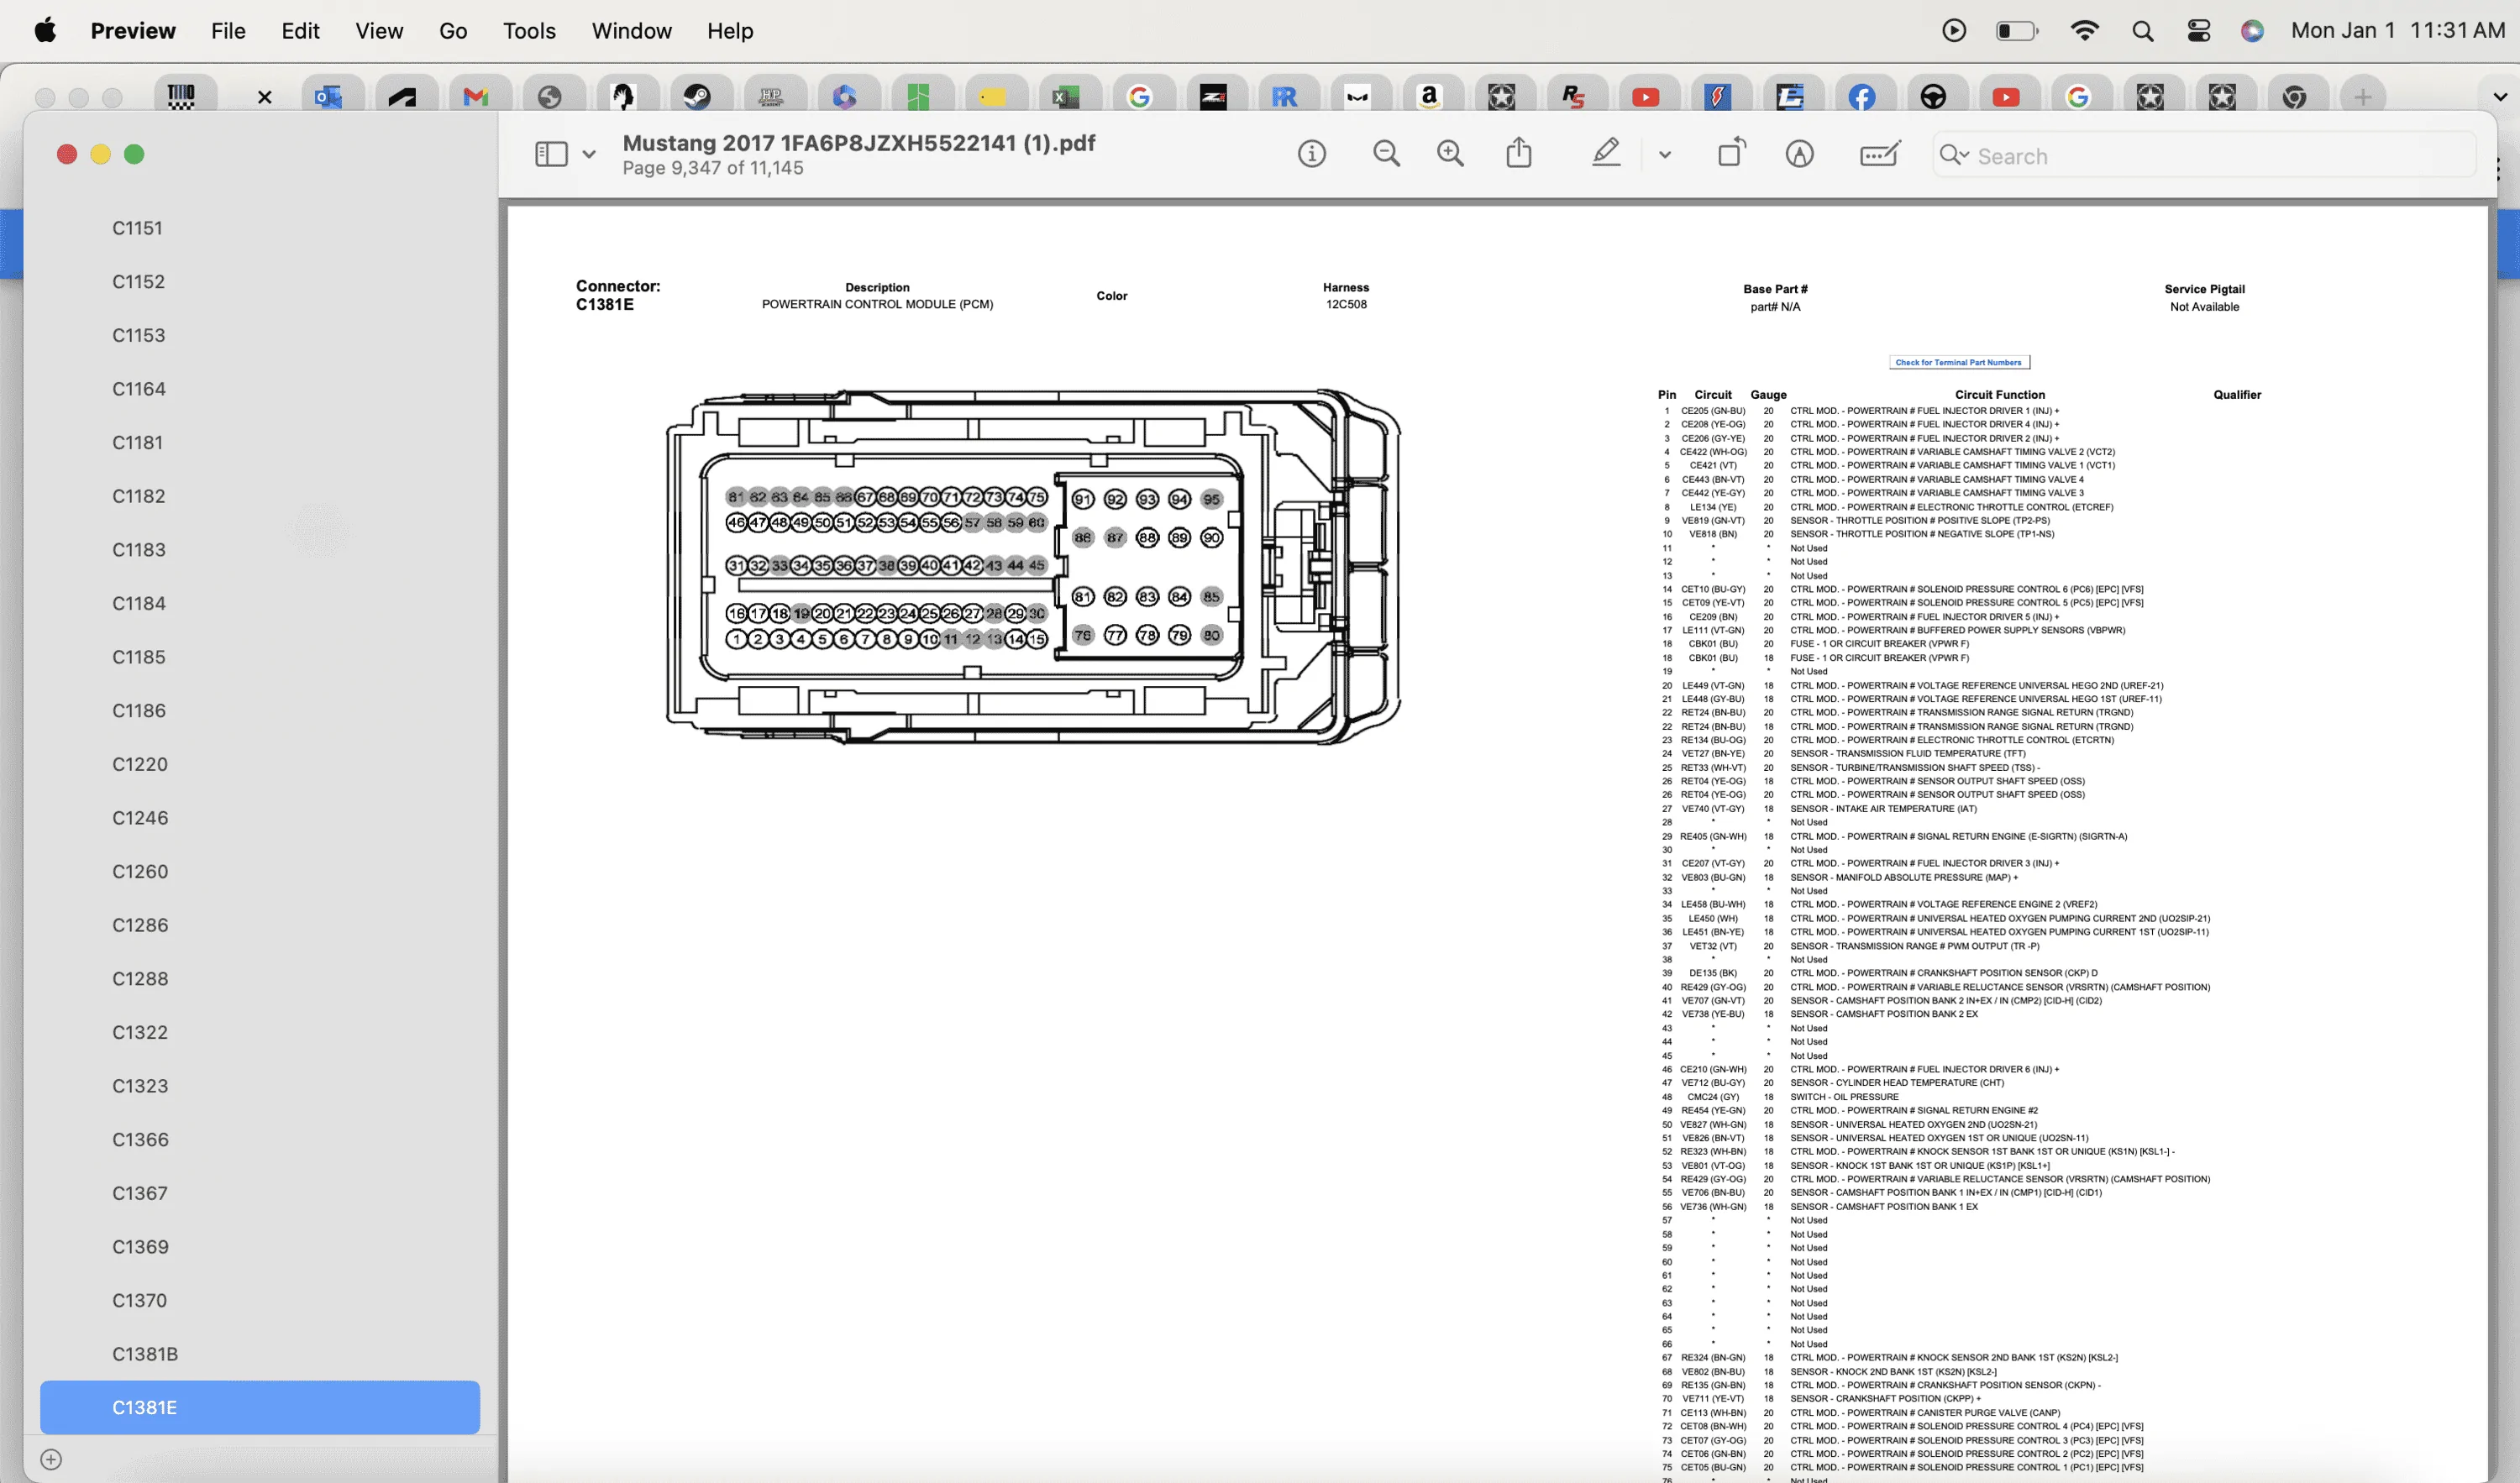The height and width of the screenshot is (1483, 2520).
Task: Open connector C1366 in the outline
Action: 139,1140
